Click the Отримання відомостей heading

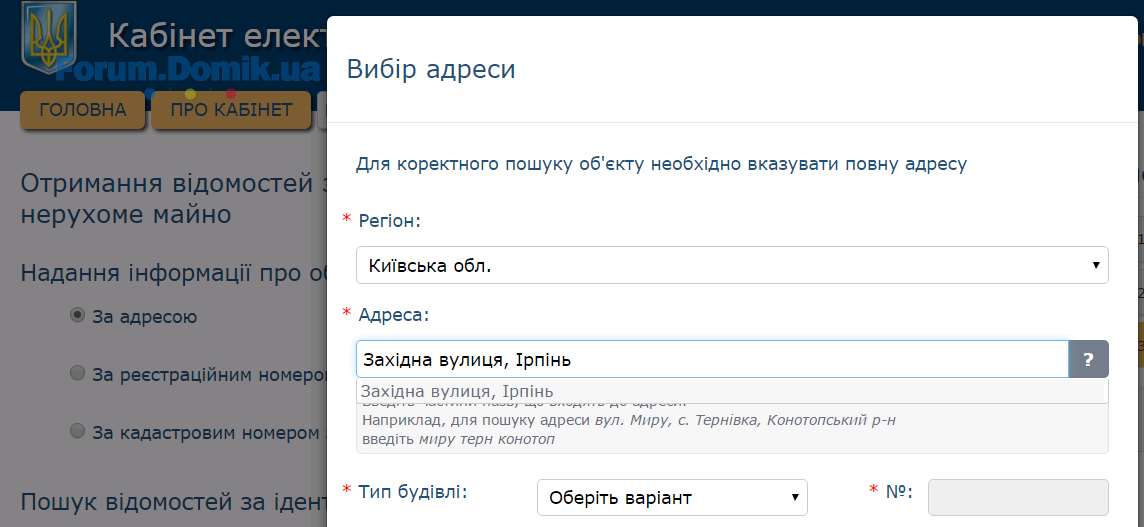[174, 198]
